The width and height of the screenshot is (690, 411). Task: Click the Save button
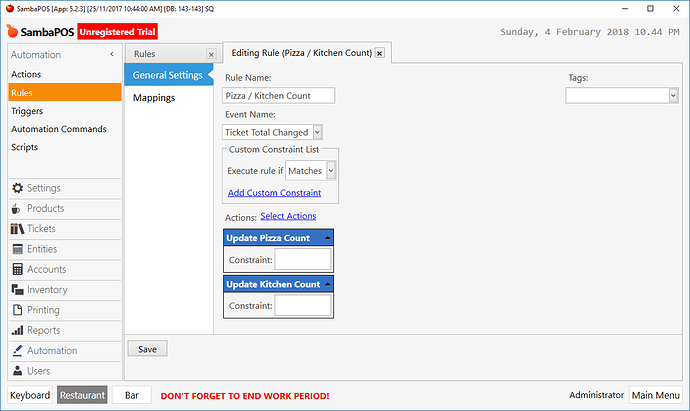[147, 349]
